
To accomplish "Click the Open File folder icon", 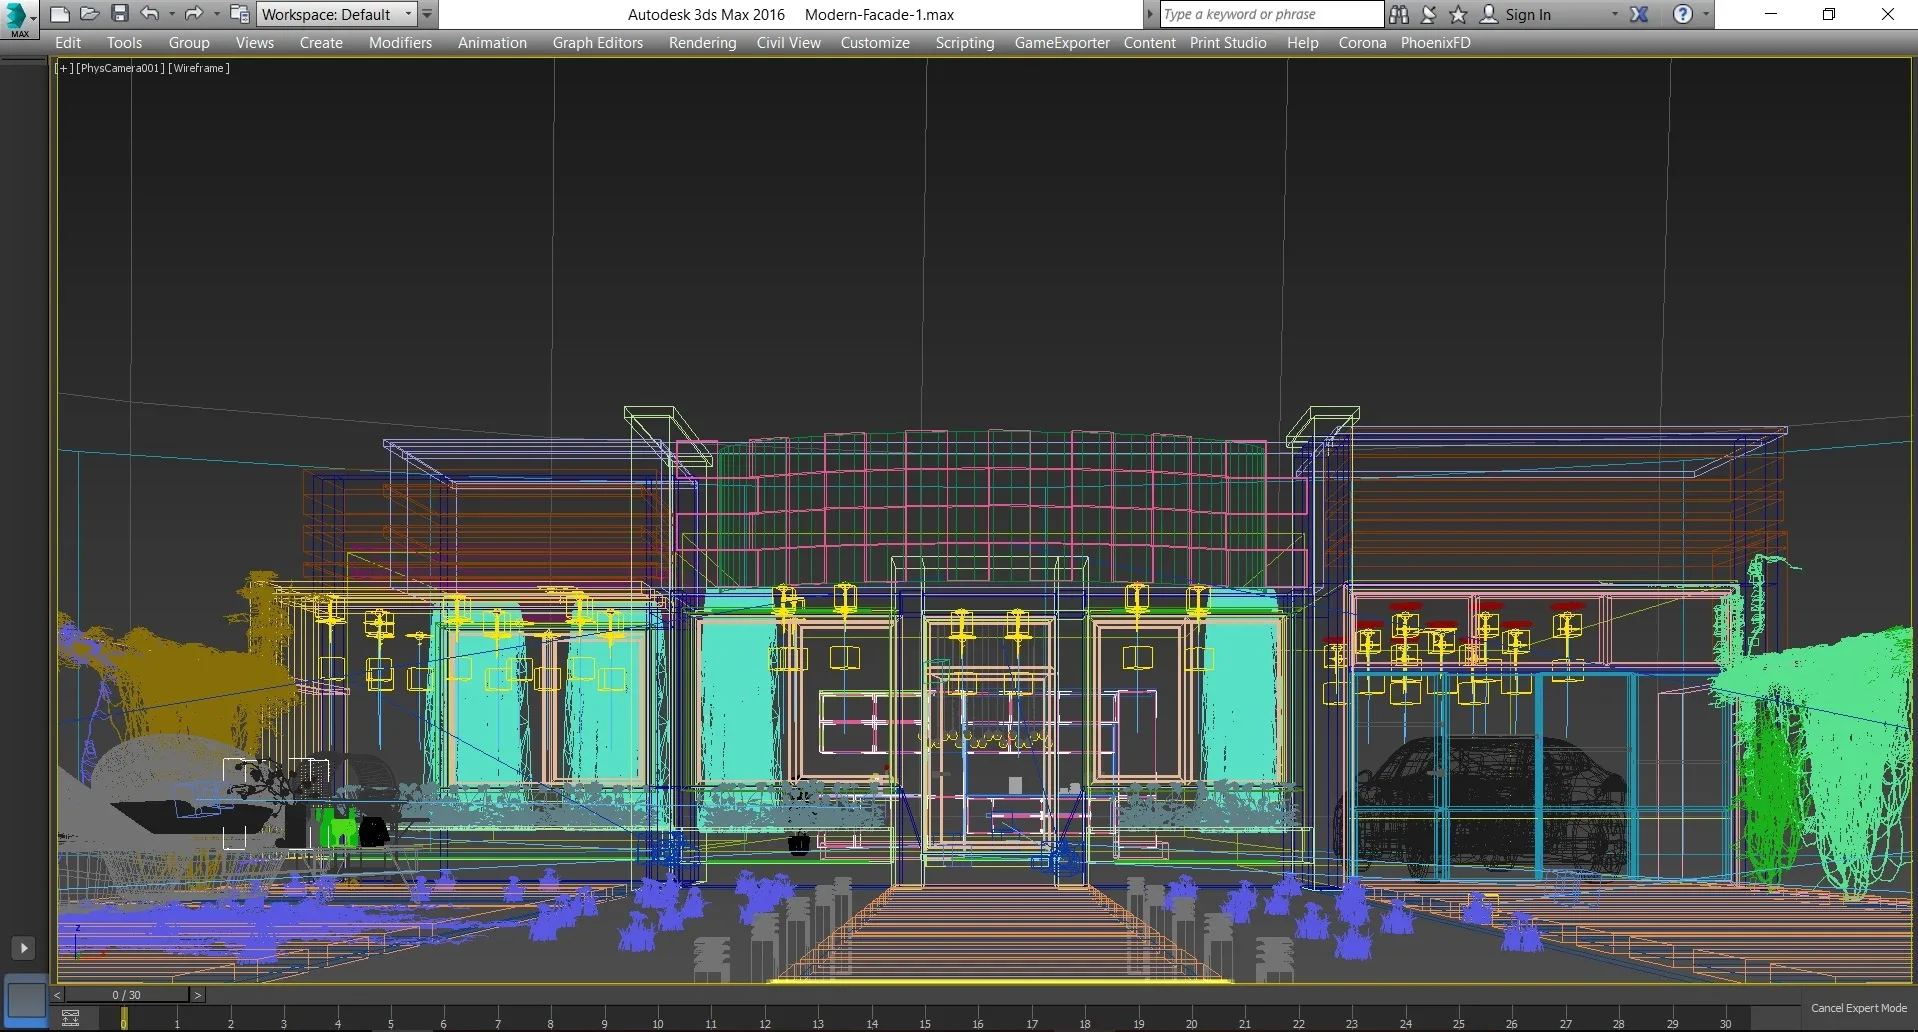I will (x=90, y=14).
